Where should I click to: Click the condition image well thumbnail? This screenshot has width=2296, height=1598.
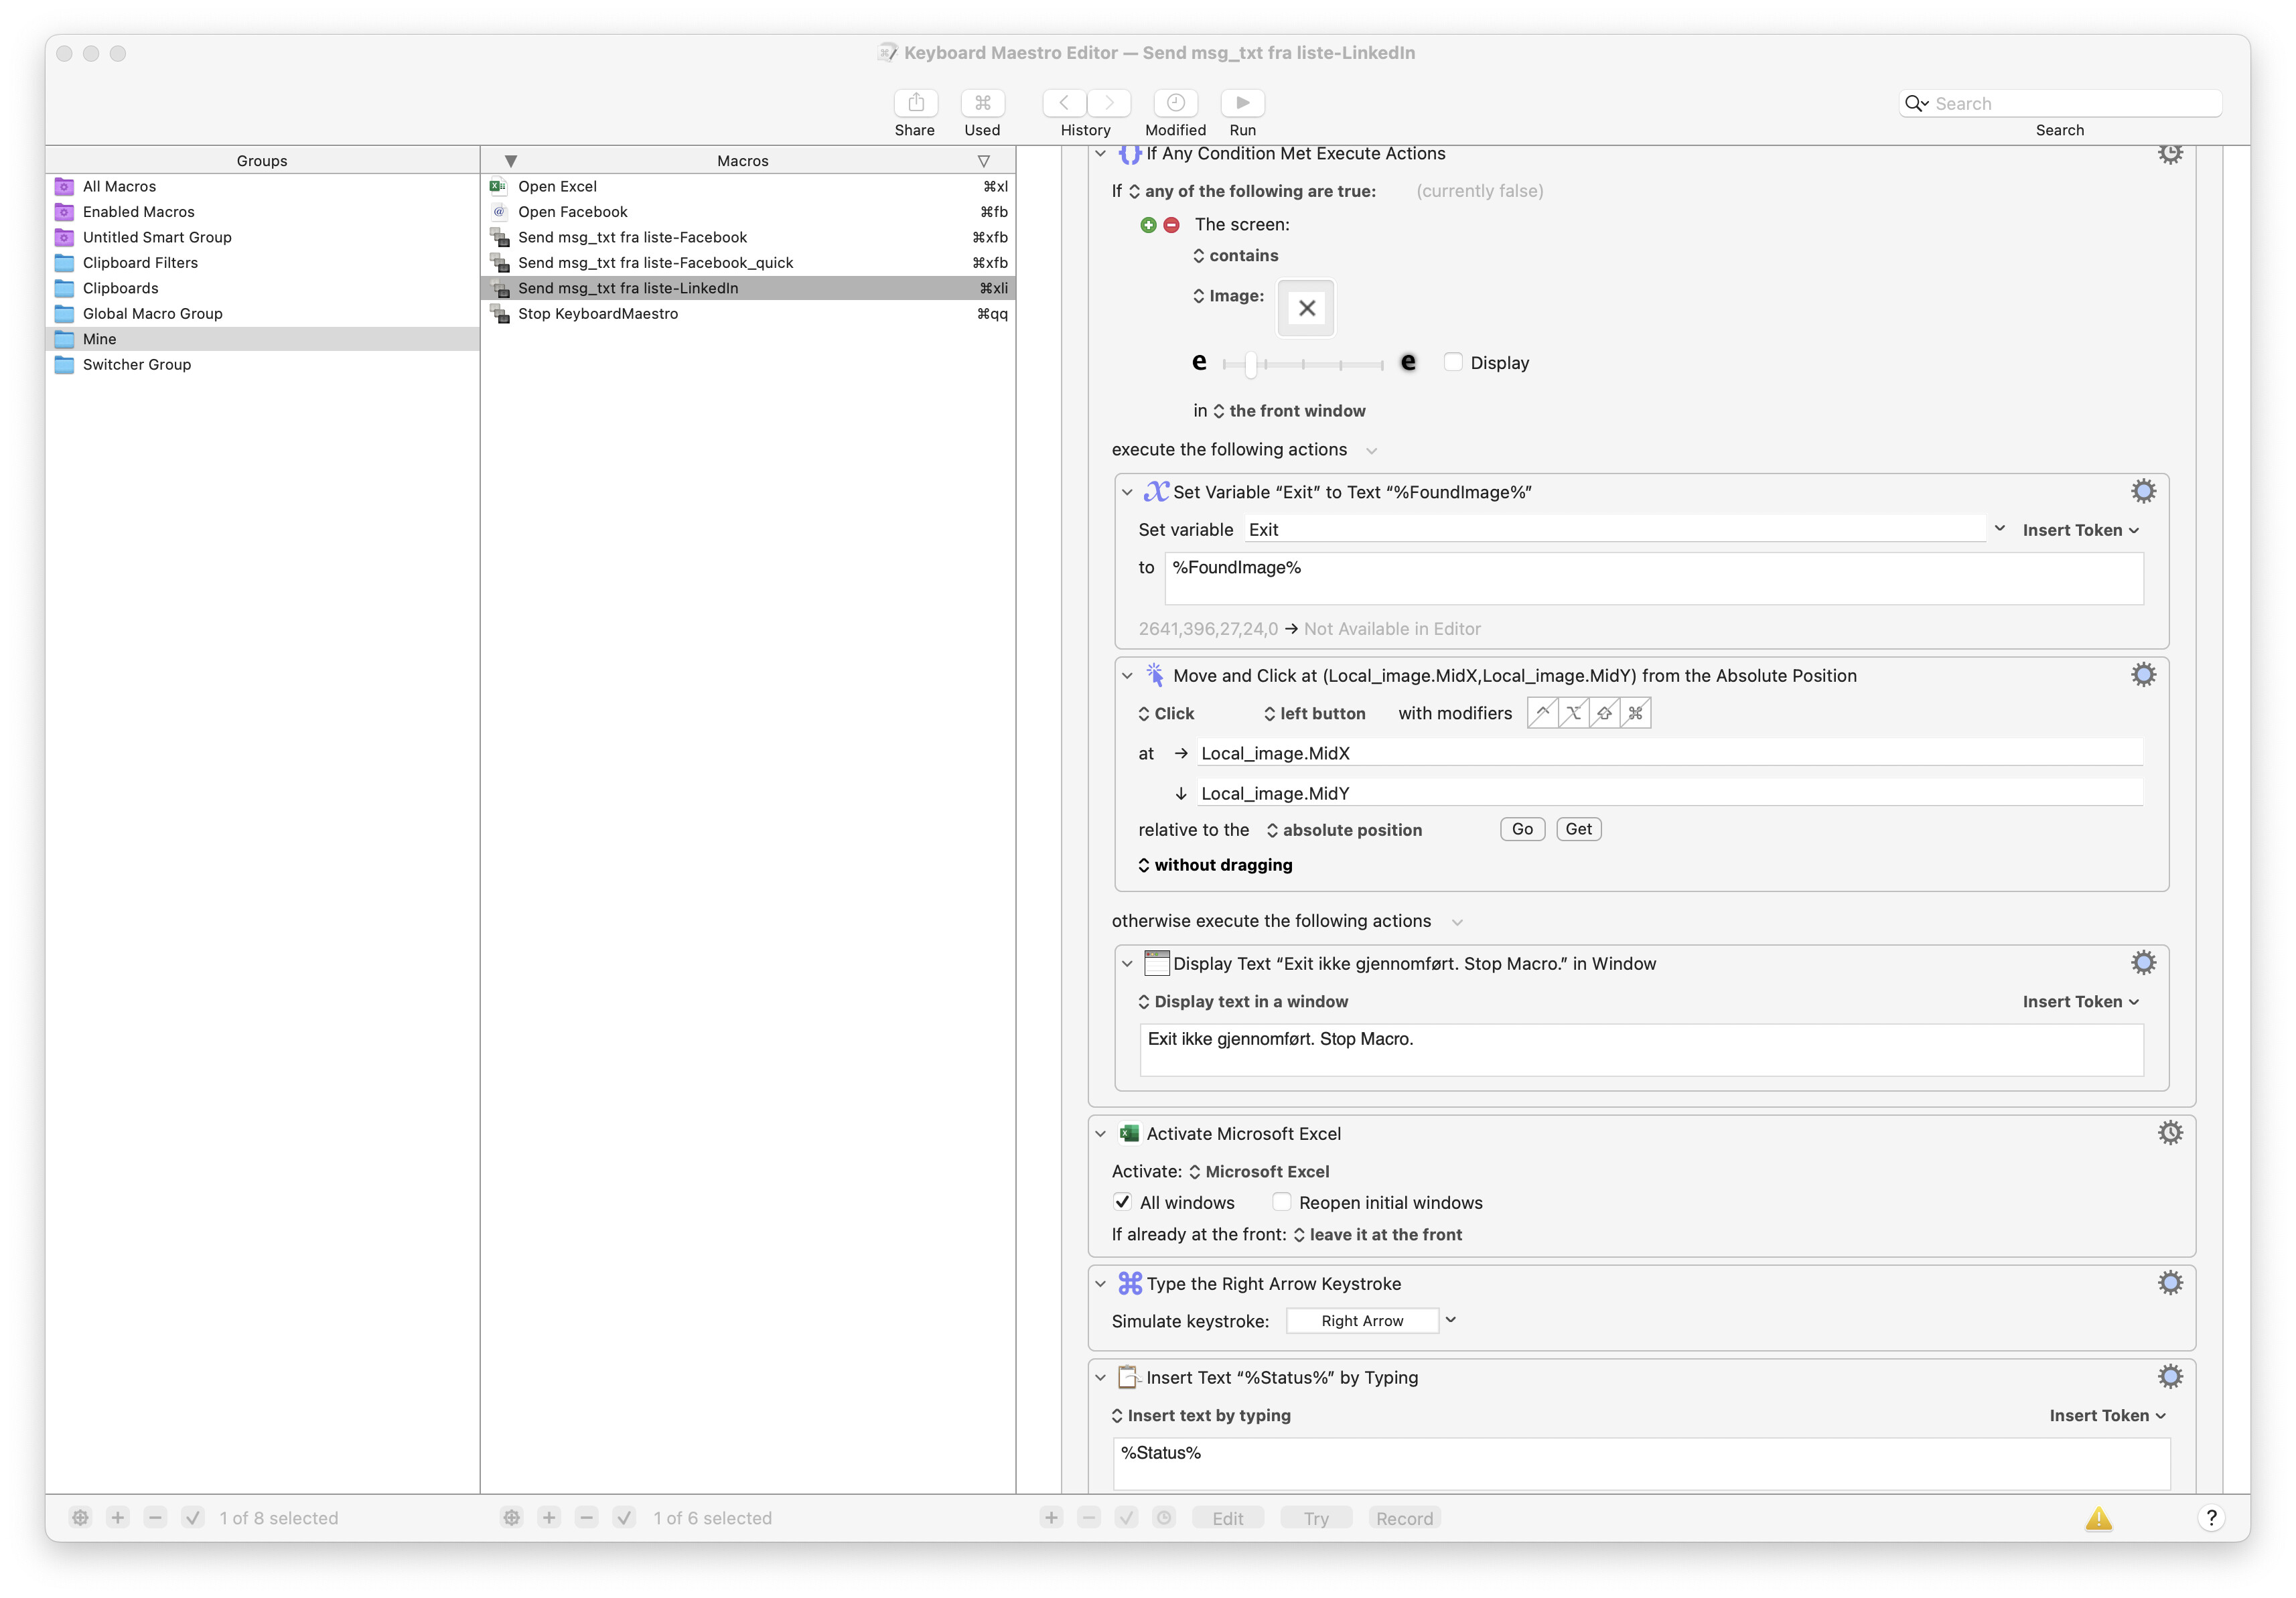click(x=1306, y=308)
